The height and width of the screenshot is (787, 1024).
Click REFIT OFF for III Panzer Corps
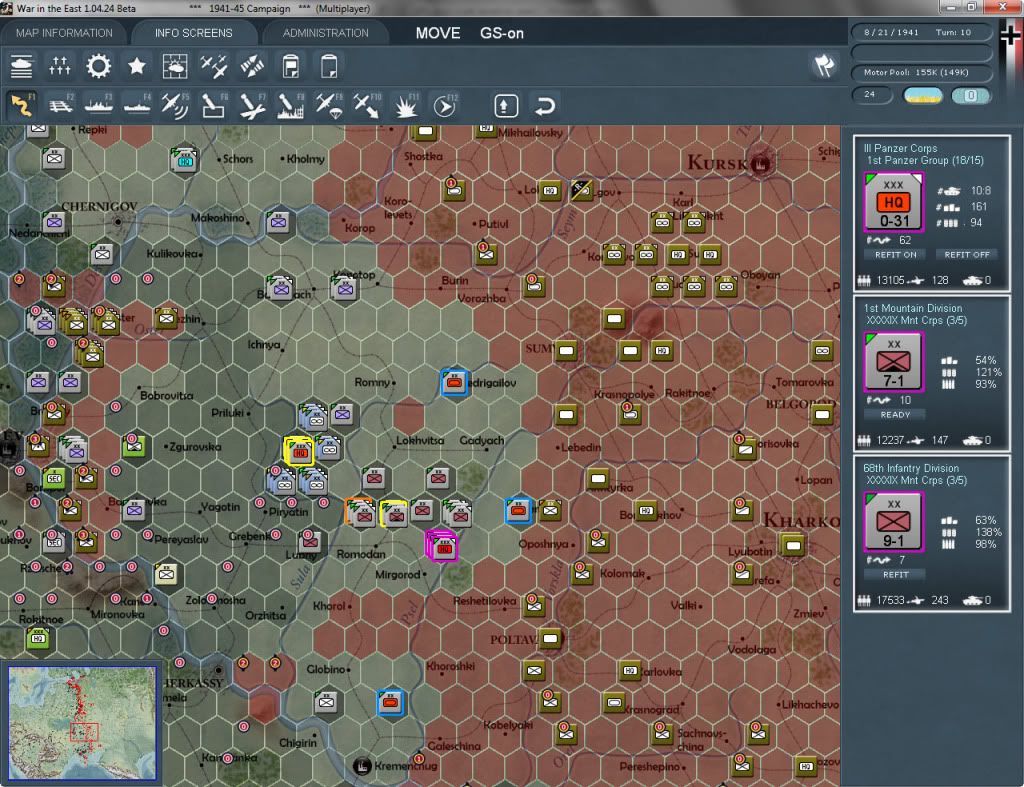pyautogui.click(x=967, y=255)
